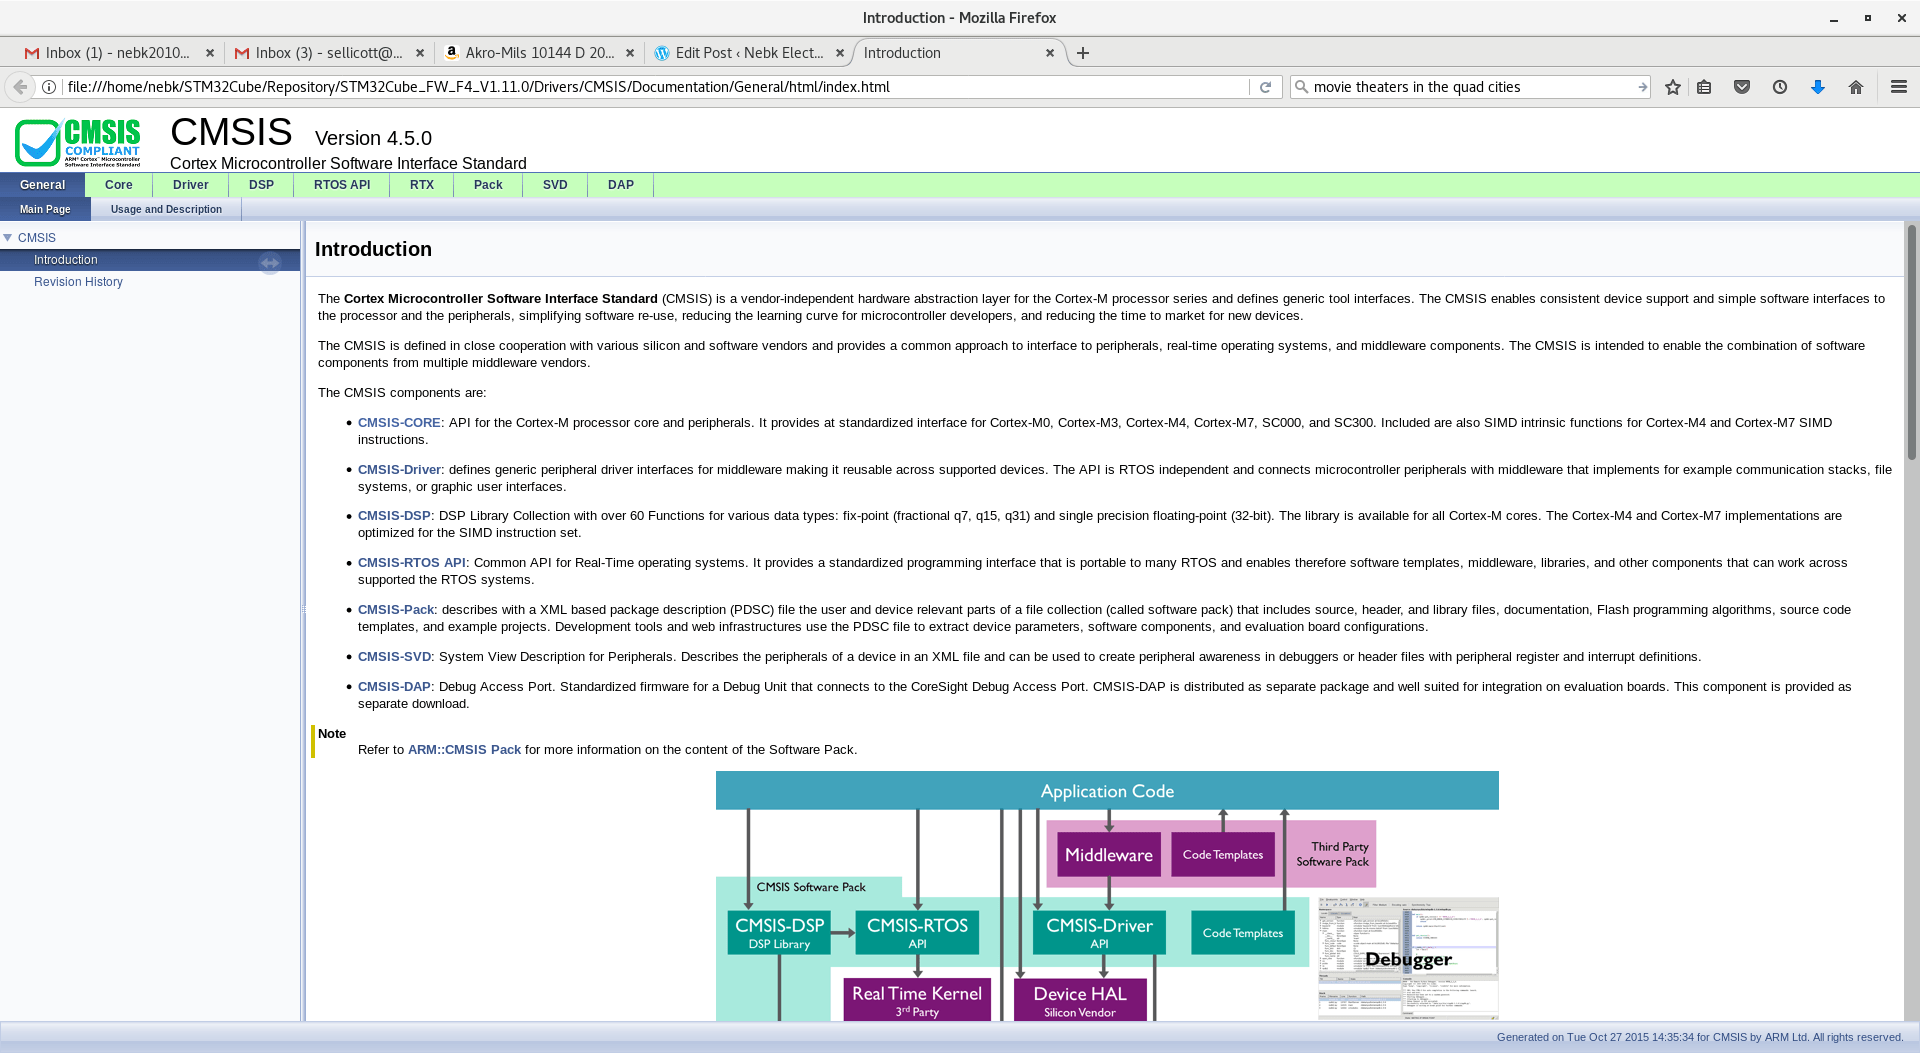The height and width of the screenshot is (1053, 1920).
Task: Follow the CMSIS-Driver link
Action: pos(399,470)
